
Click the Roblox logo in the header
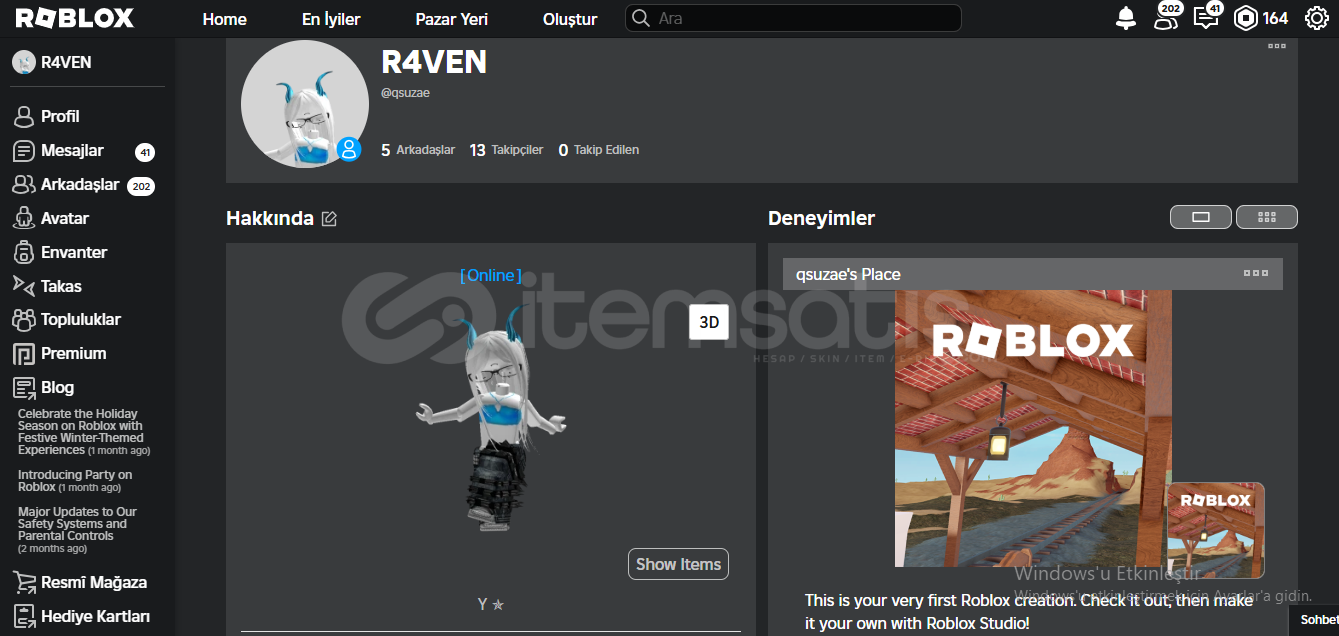pos(75,18)
